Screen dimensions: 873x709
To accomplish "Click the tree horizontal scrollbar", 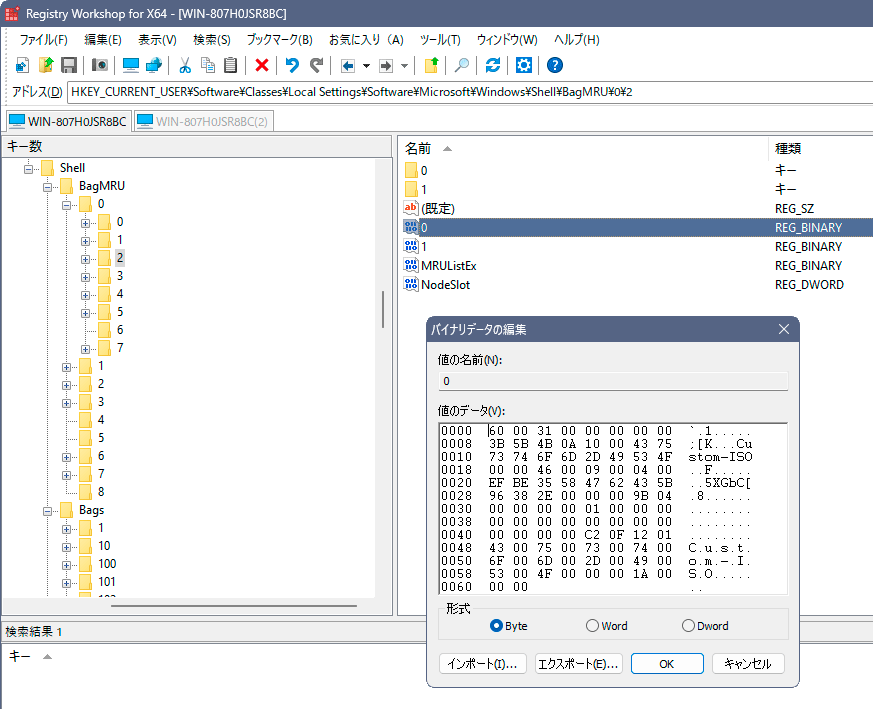I will click(x=234, y=605).
